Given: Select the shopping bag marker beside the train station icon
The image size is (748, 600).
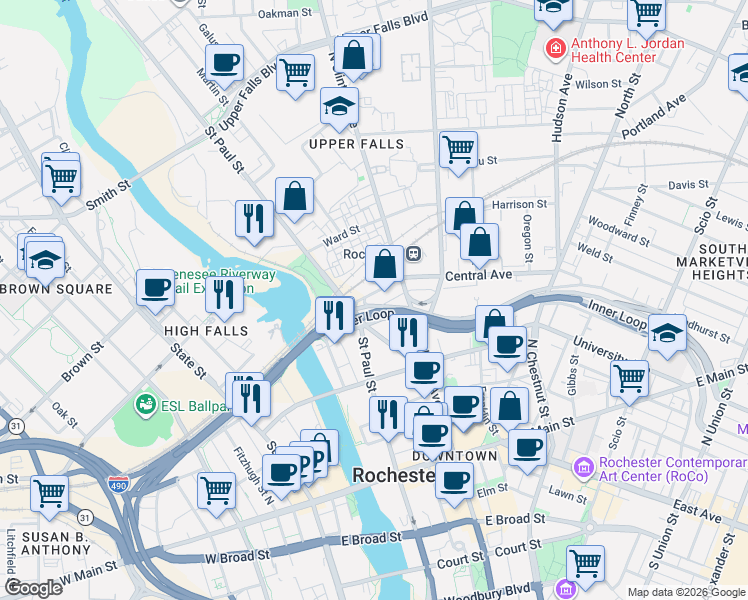Looking at the screenshot, I should pyautogui.click(x=384, y=264).
